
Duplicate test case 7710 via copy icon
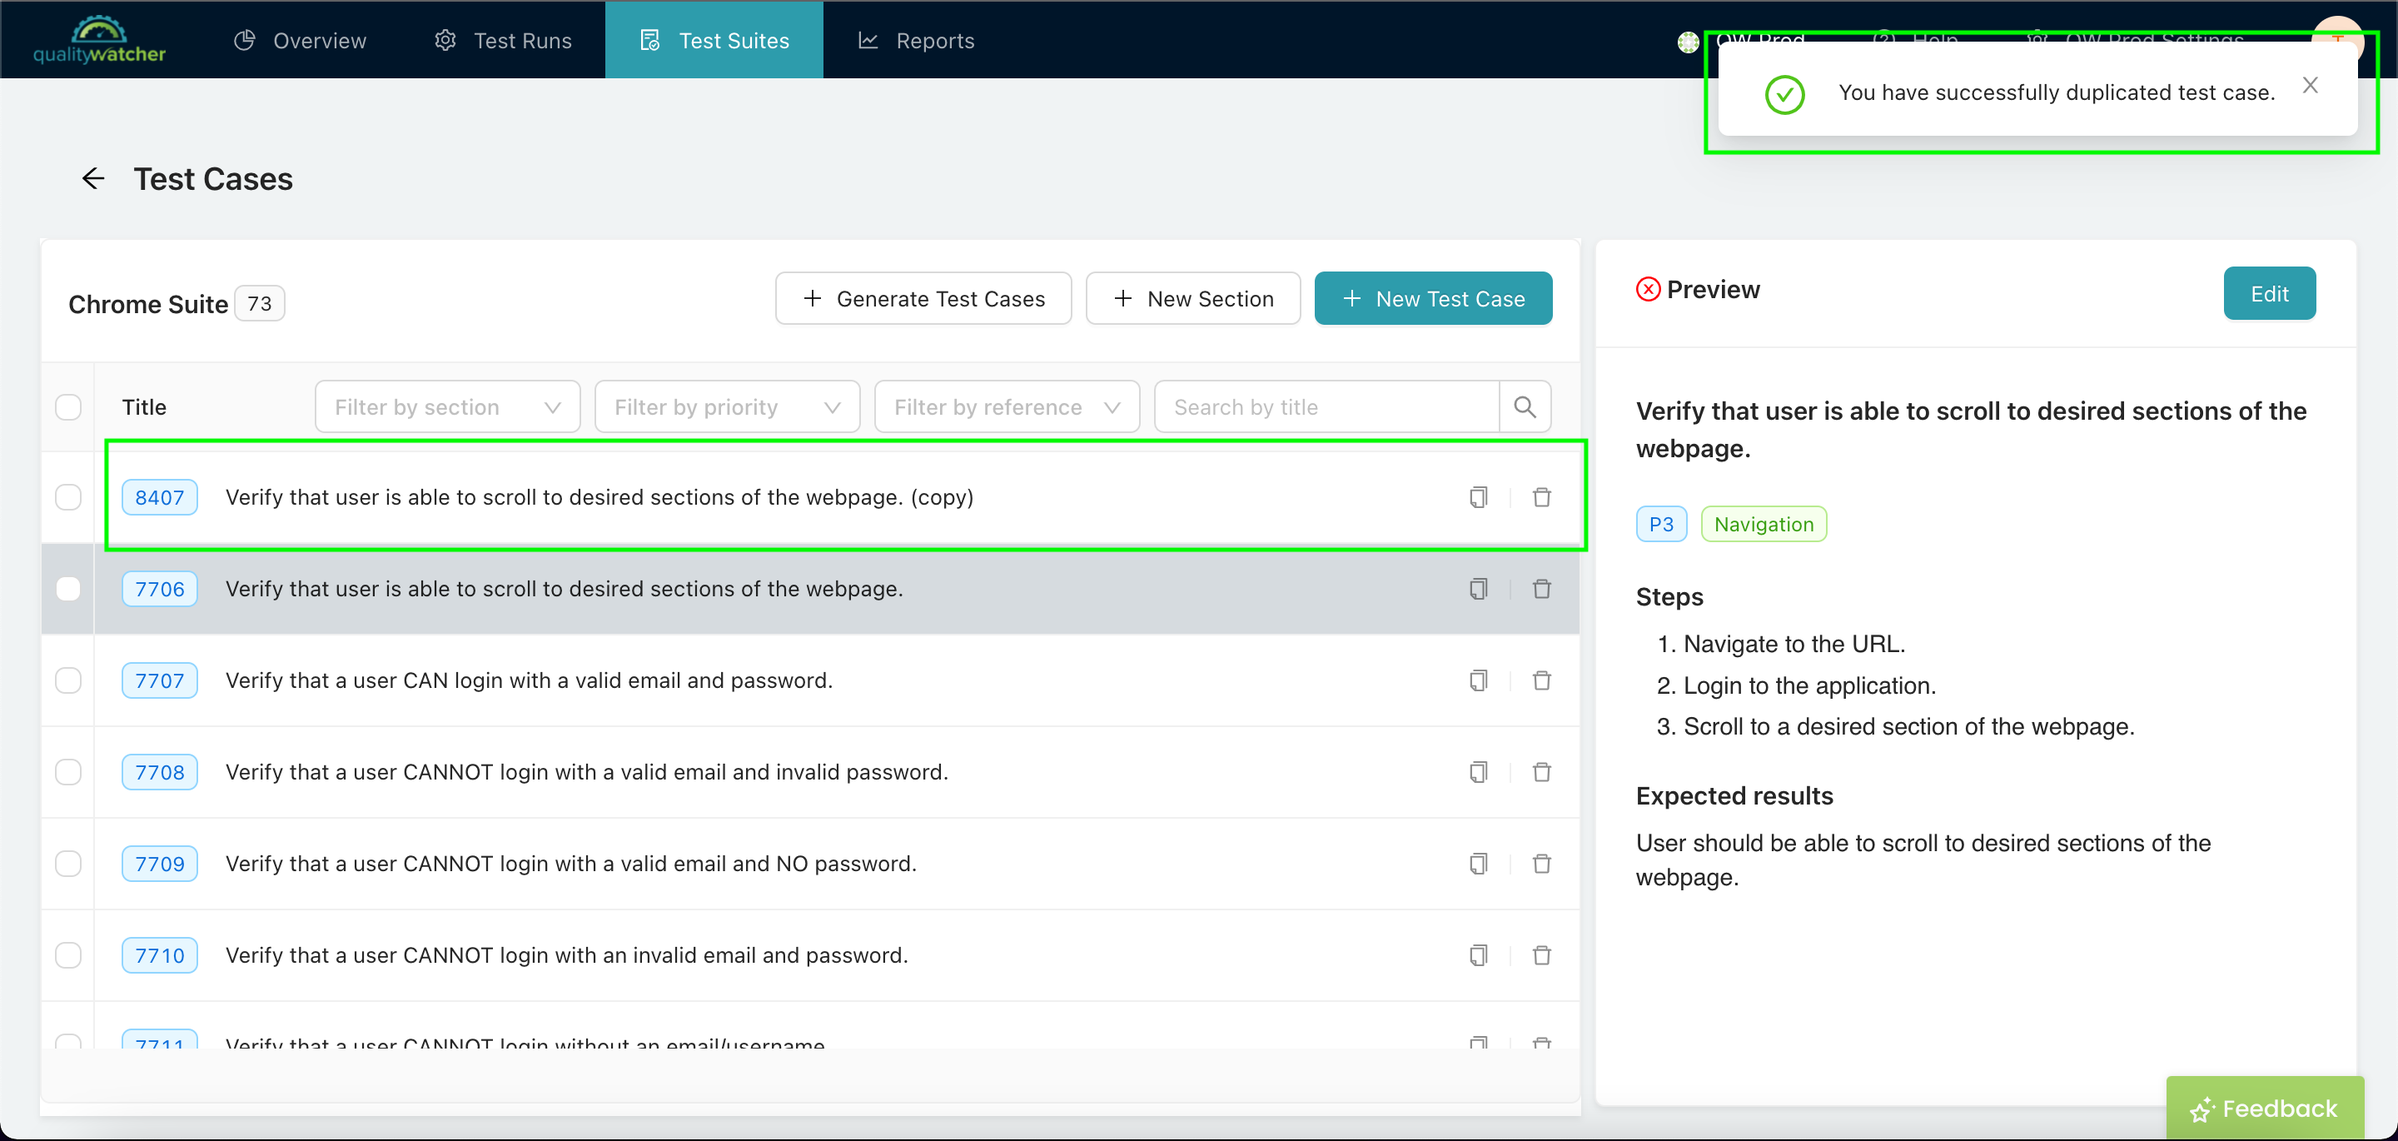click(1478, 956)
